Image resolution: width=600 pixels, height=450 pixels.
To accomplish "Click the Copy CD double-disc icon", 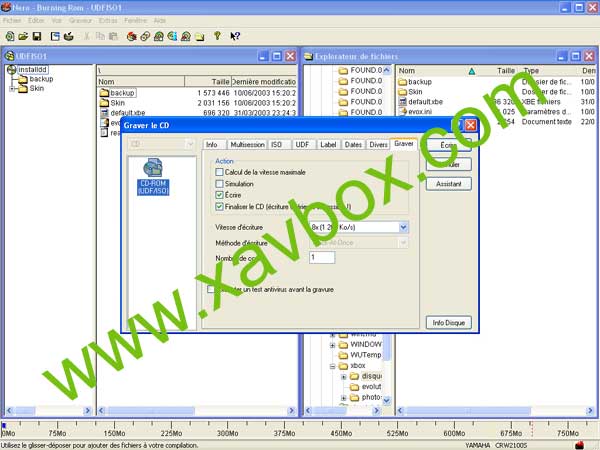I will pyautogui.click(x=145, y=36).
